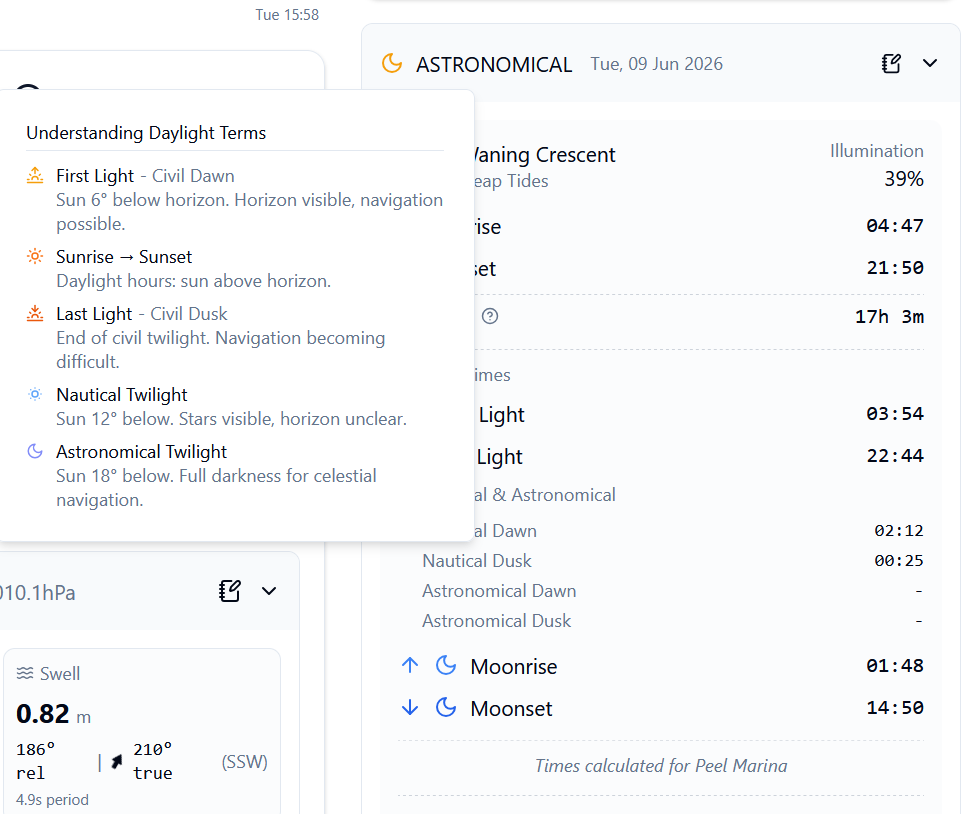Click the Moonset time 14:50
Image resolution: width=967 pixels, height=814 pixels.
click(895, 707)
